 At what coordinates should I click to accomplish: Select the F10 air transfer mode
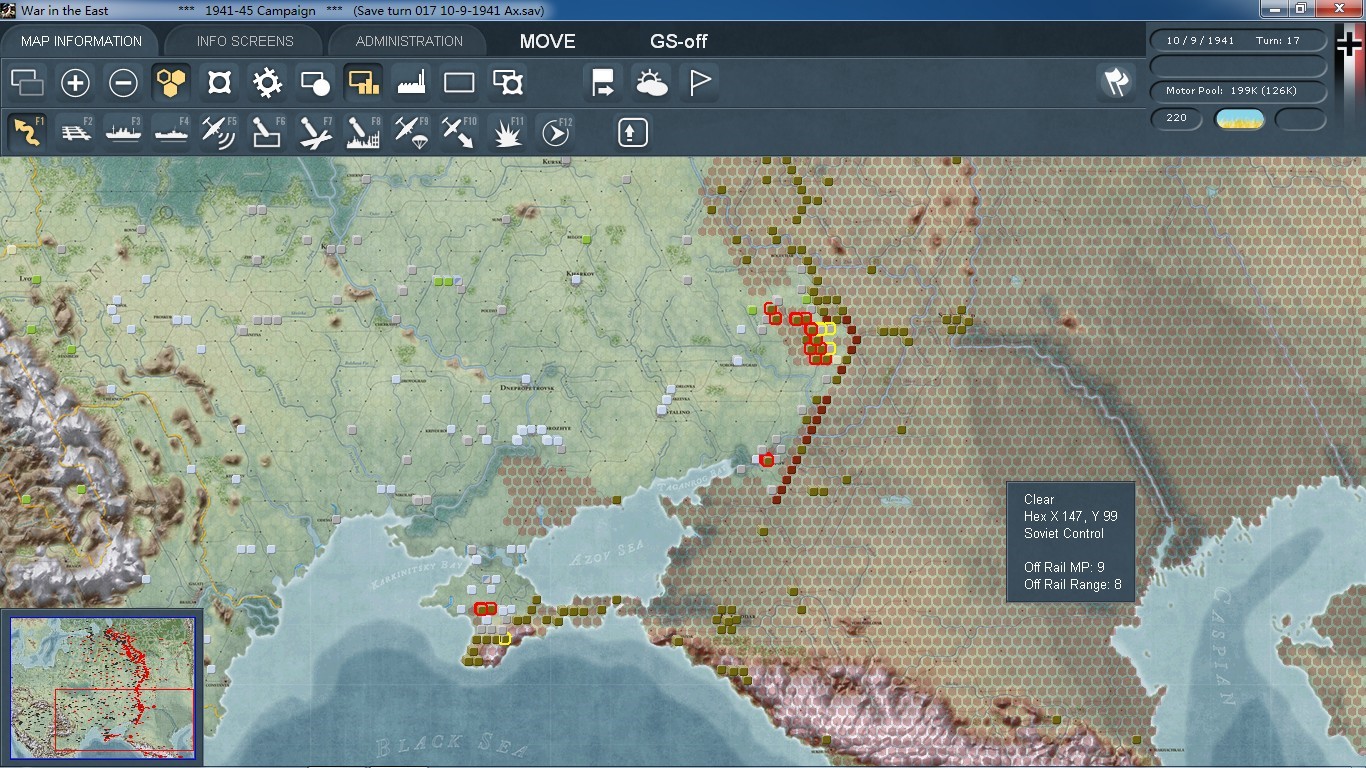[x=459, y=132]
